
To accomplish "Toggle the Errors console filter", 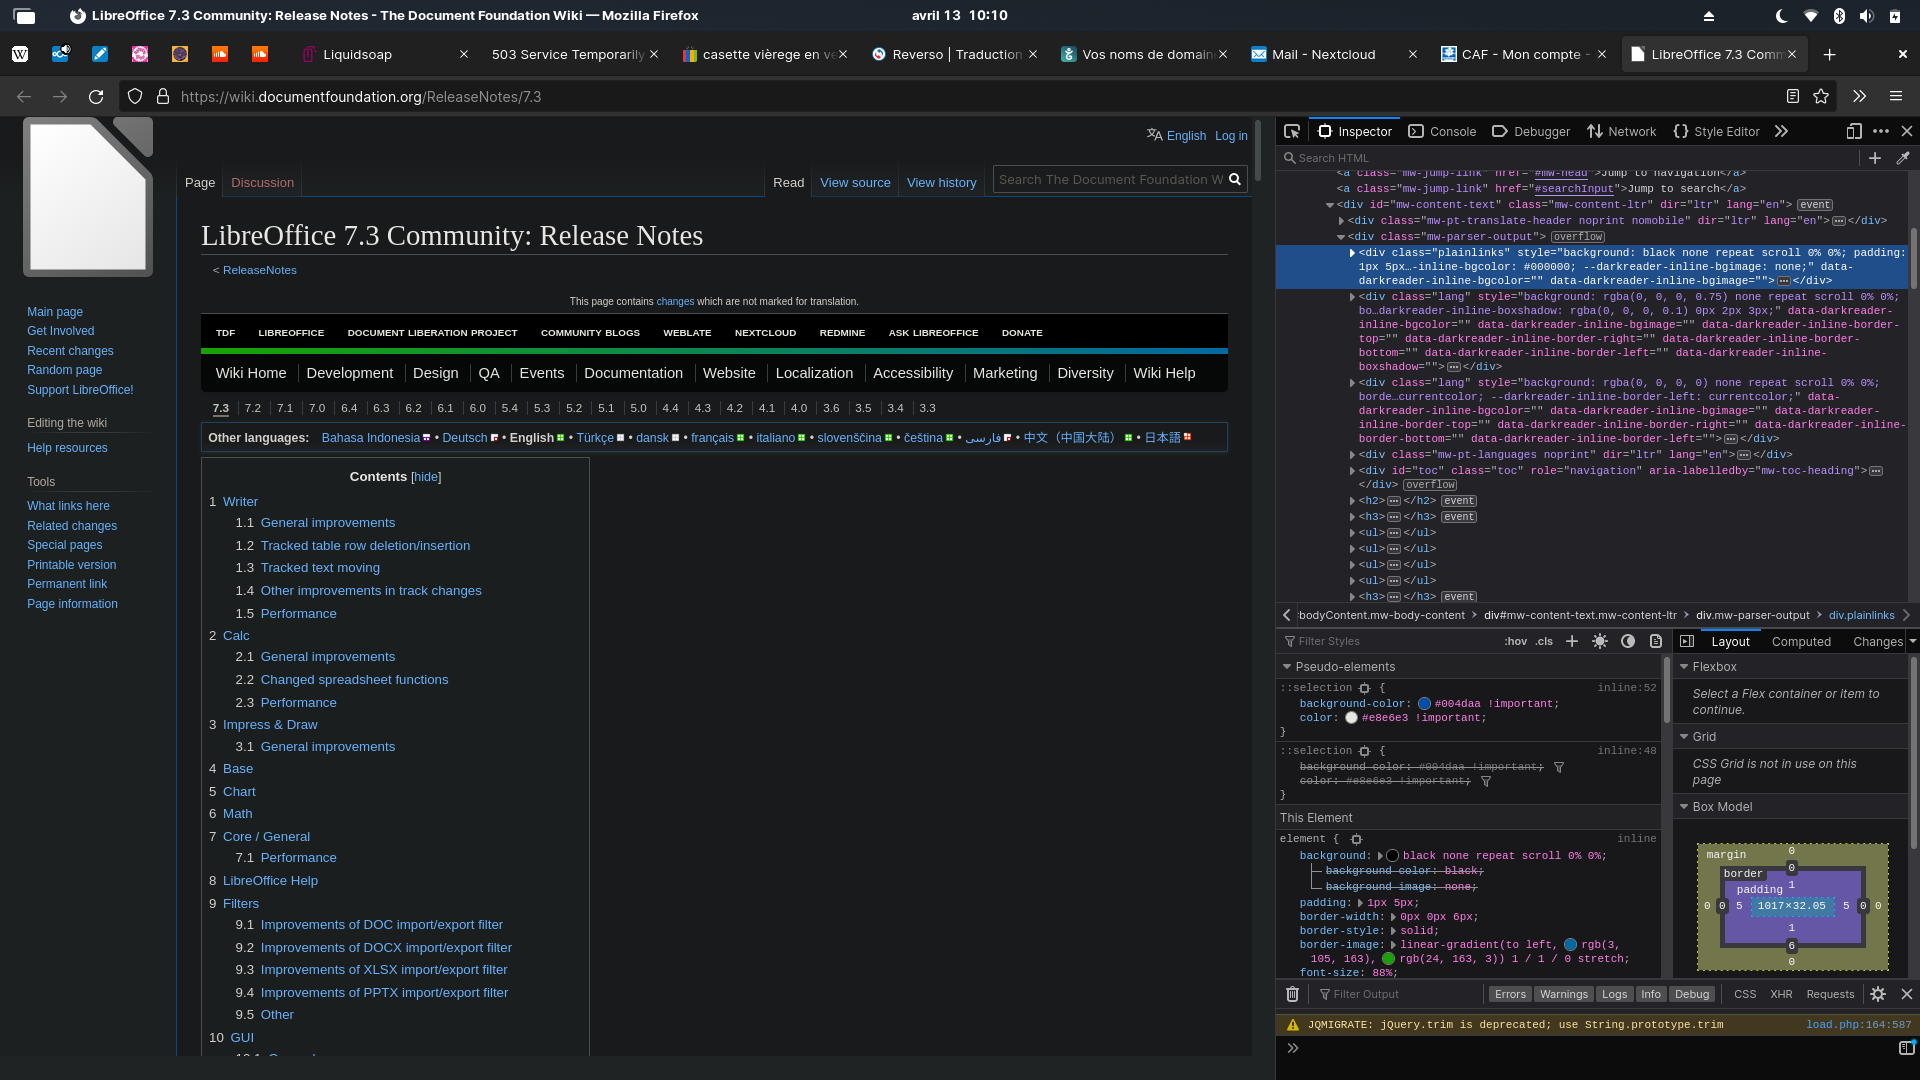I will [x=1510, y=994].
